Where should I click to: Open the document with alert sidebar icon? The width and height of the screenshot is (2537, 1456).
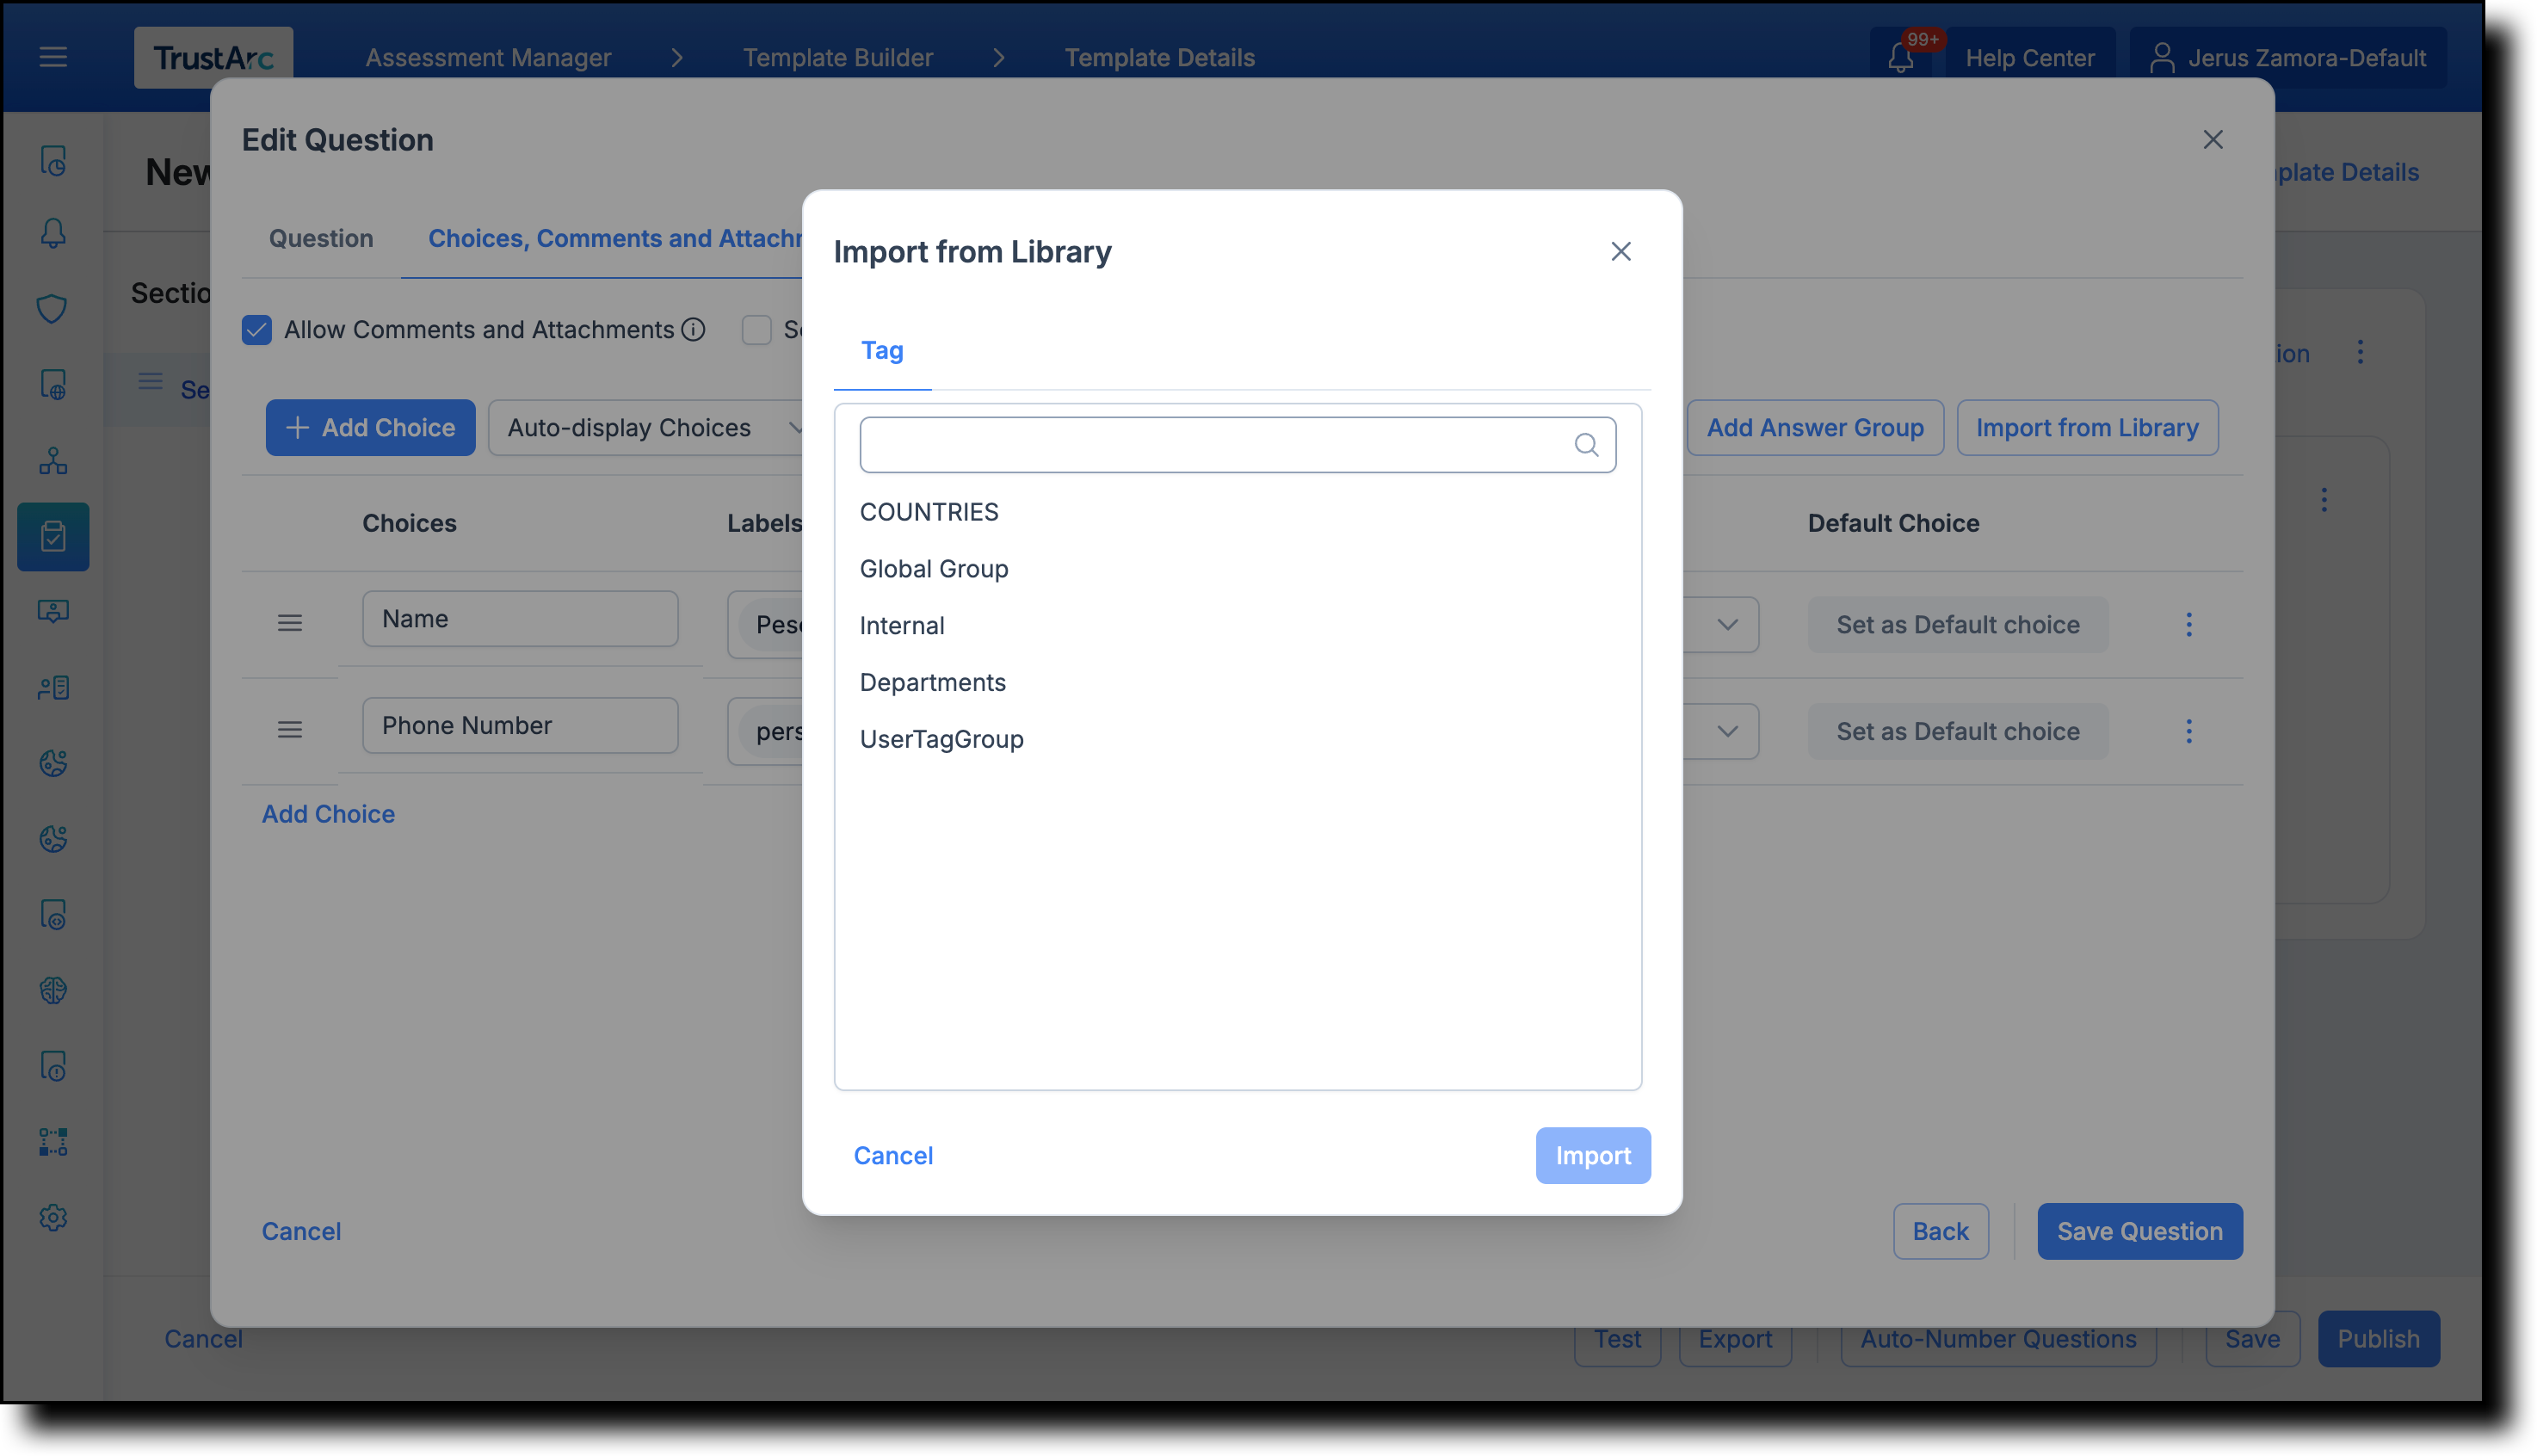click(x=53, y=1066)
